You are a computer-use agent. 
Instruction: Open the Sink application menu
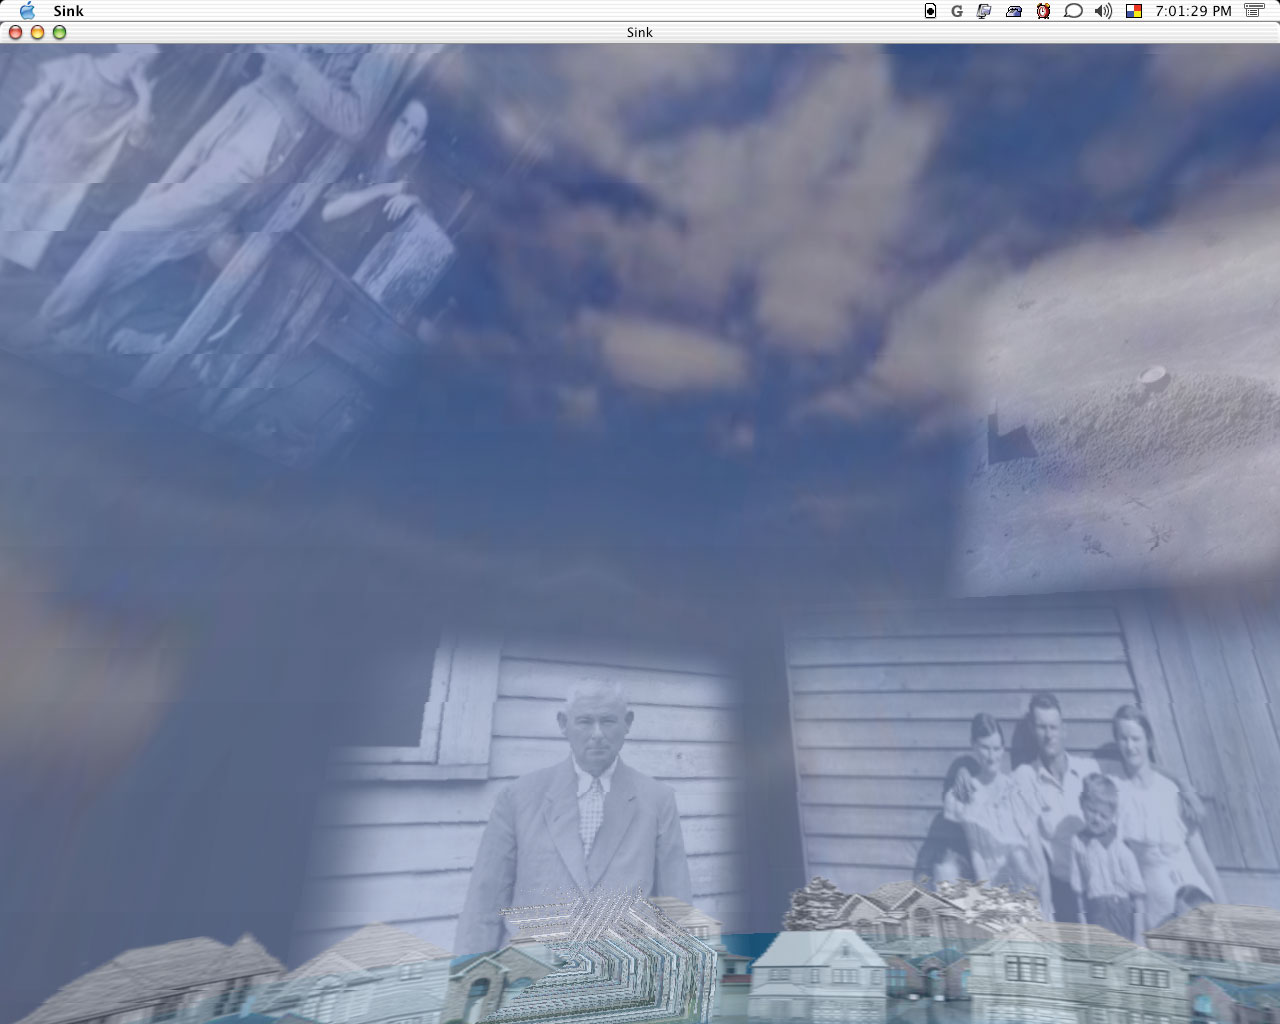(x=68, y=11)
